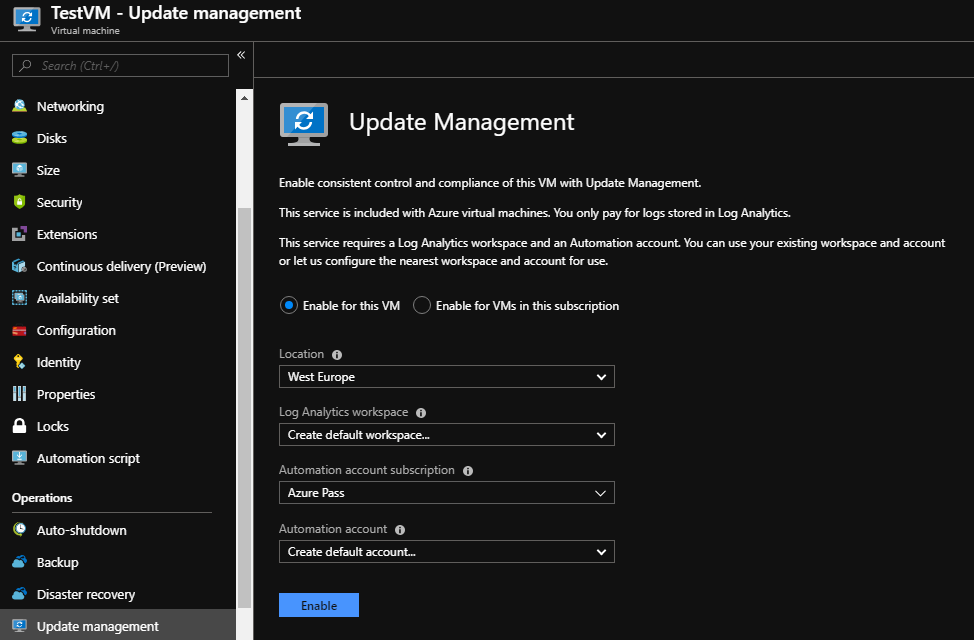The width and height of the screenshot is (974, 640).
Task: Click the Size monitor icon
Action: point(19,170)
